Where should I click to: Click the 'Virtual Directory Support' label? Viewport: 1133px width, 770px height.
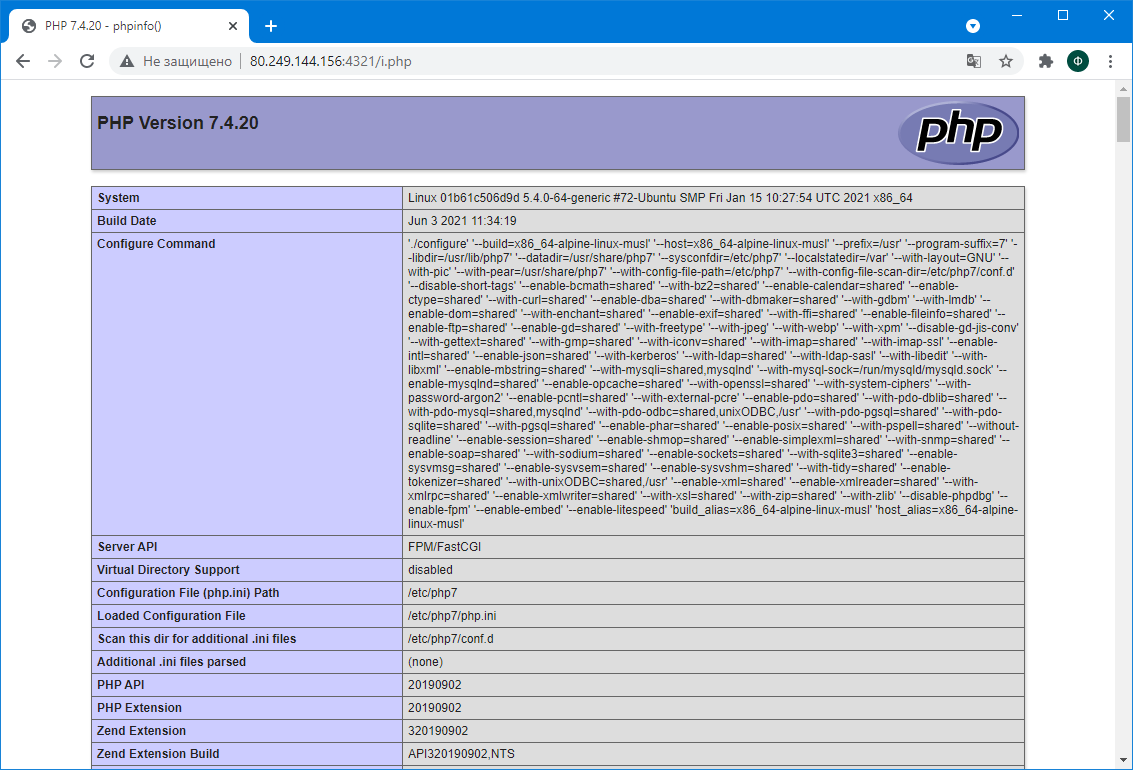(x=168, y=570)
